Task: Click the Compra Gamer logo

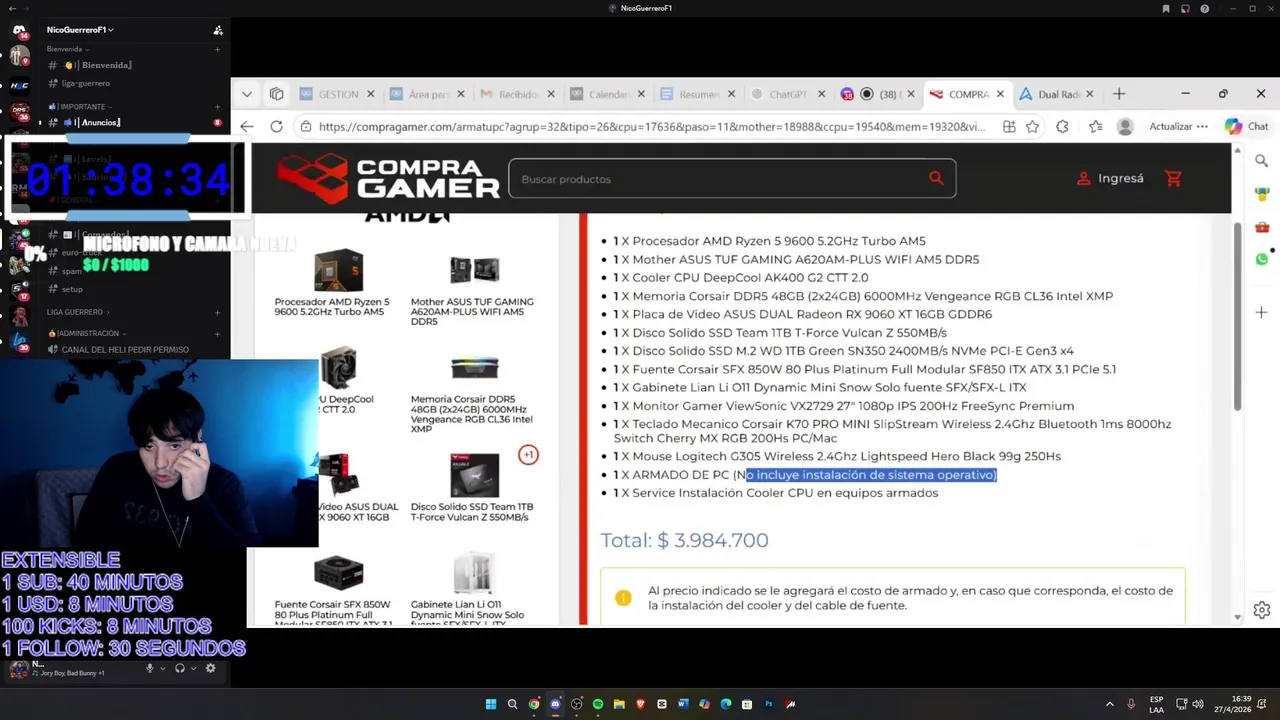Action: point(388,178)
